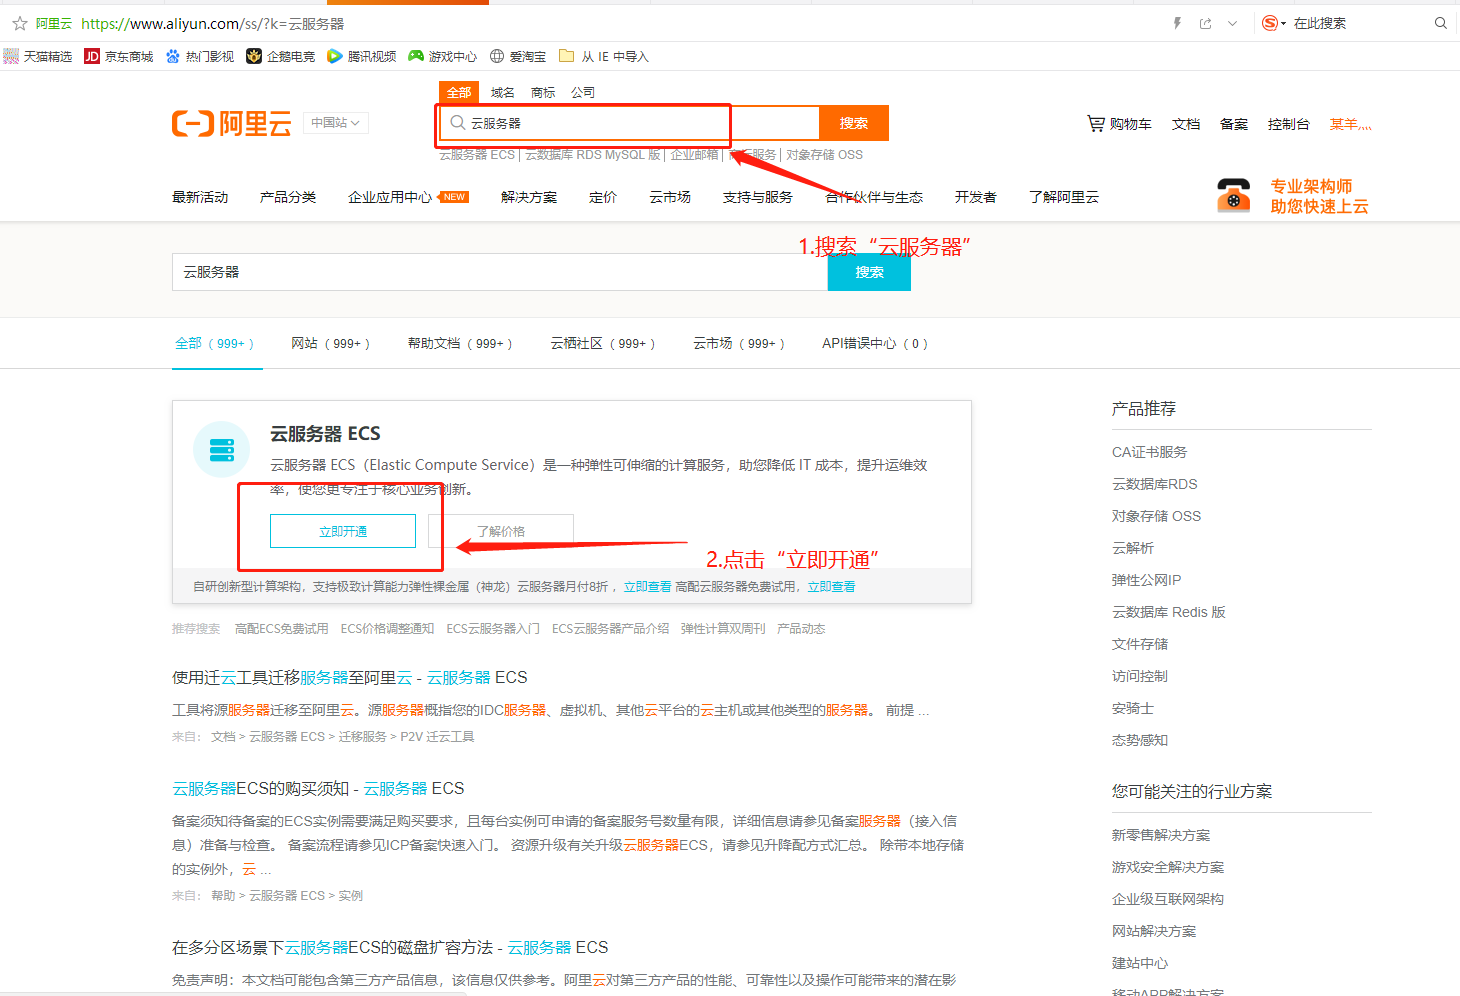Click the orange 搜索 button
The image size is (1460, 996).
pos(854,123)
